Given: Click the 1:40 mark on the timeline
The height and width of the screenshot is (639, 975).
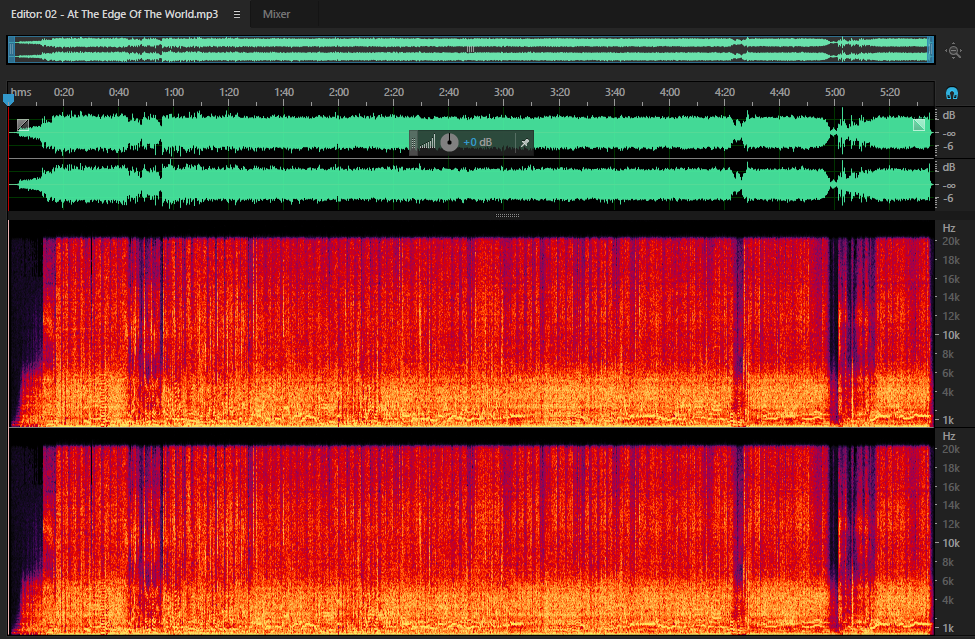Looking at the screenshot, I should coord(284,92).
